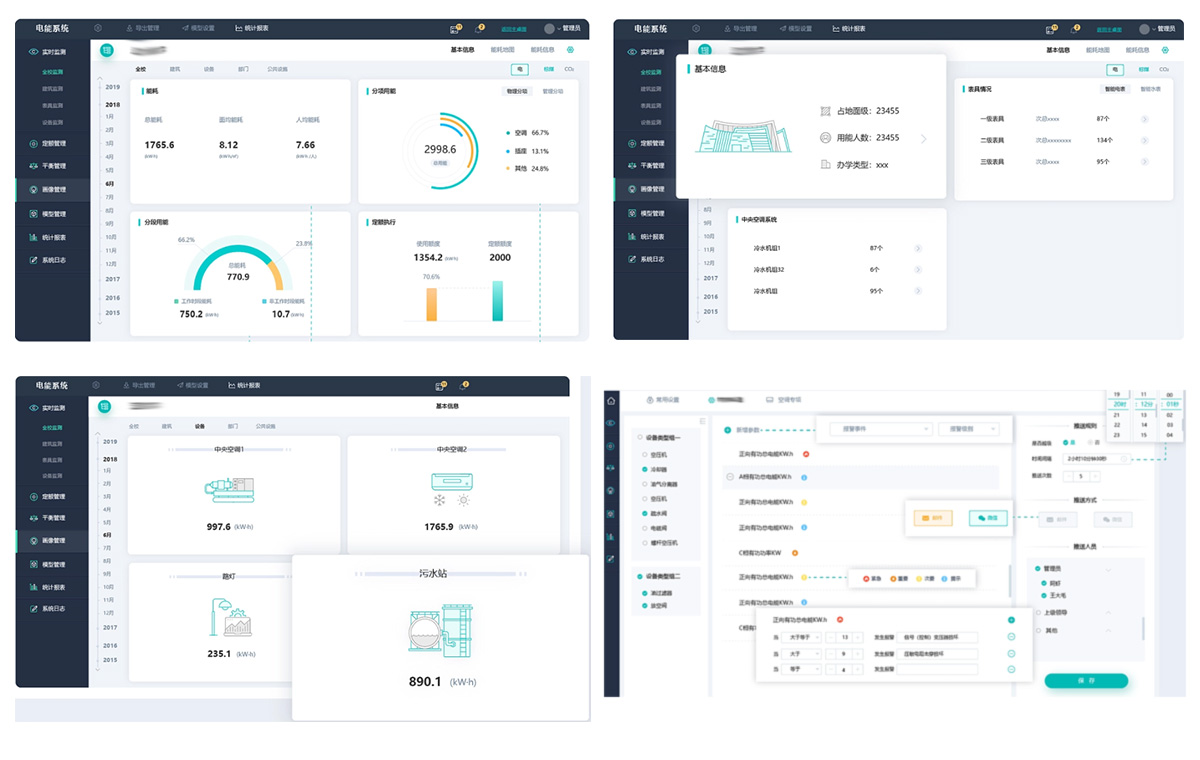The height and width of the screenshot is (760, 1200).
Task: Toggle the 王大毛 recipient checkbox
Action: [x=1045, y=595]
